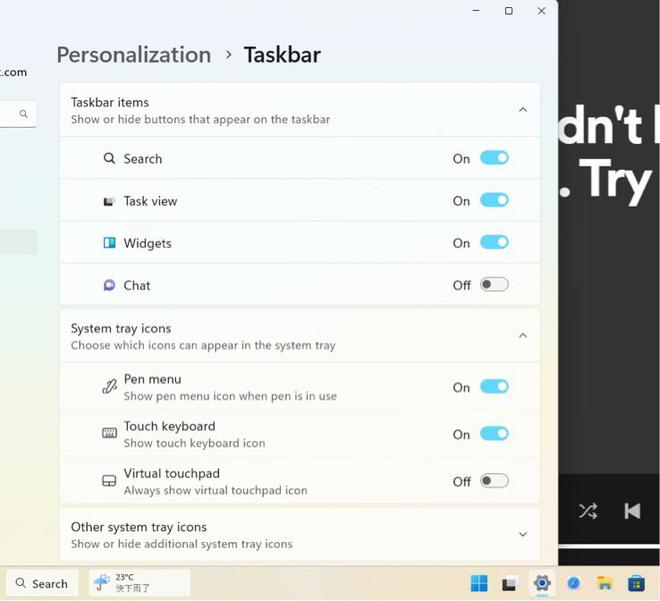
Task: Open the weather widget showing 23°C
Action: pyautogui.click(x=139, y=583)
